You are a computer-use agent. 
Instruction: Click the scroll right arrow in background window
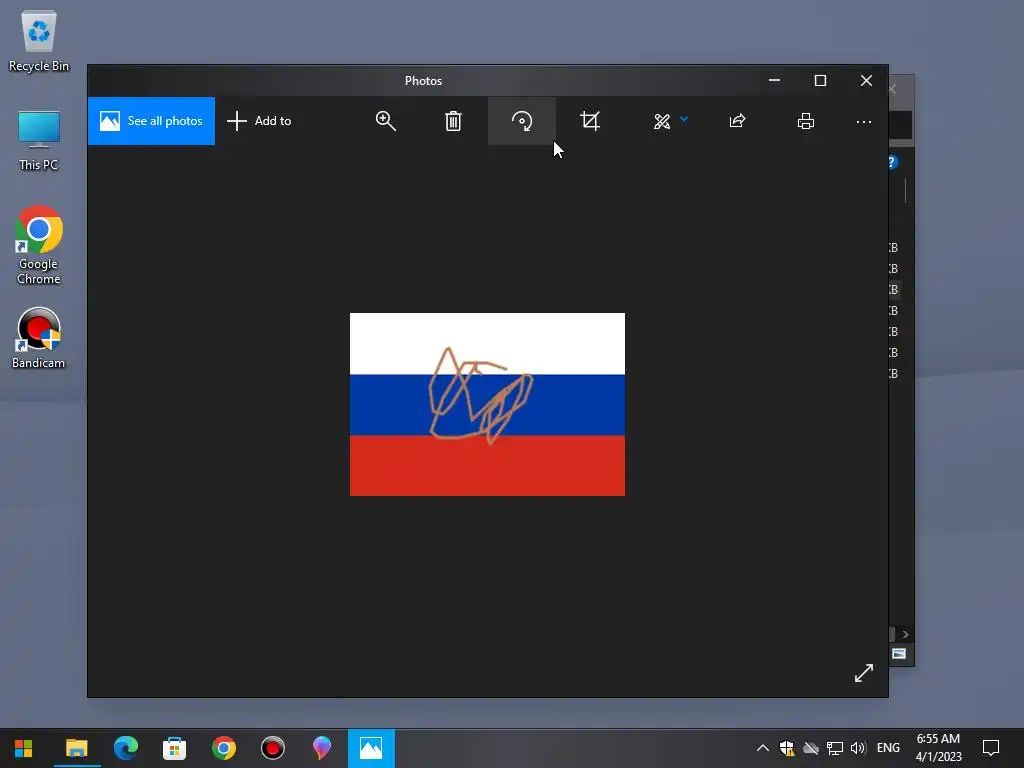click(x=905, y=634)
